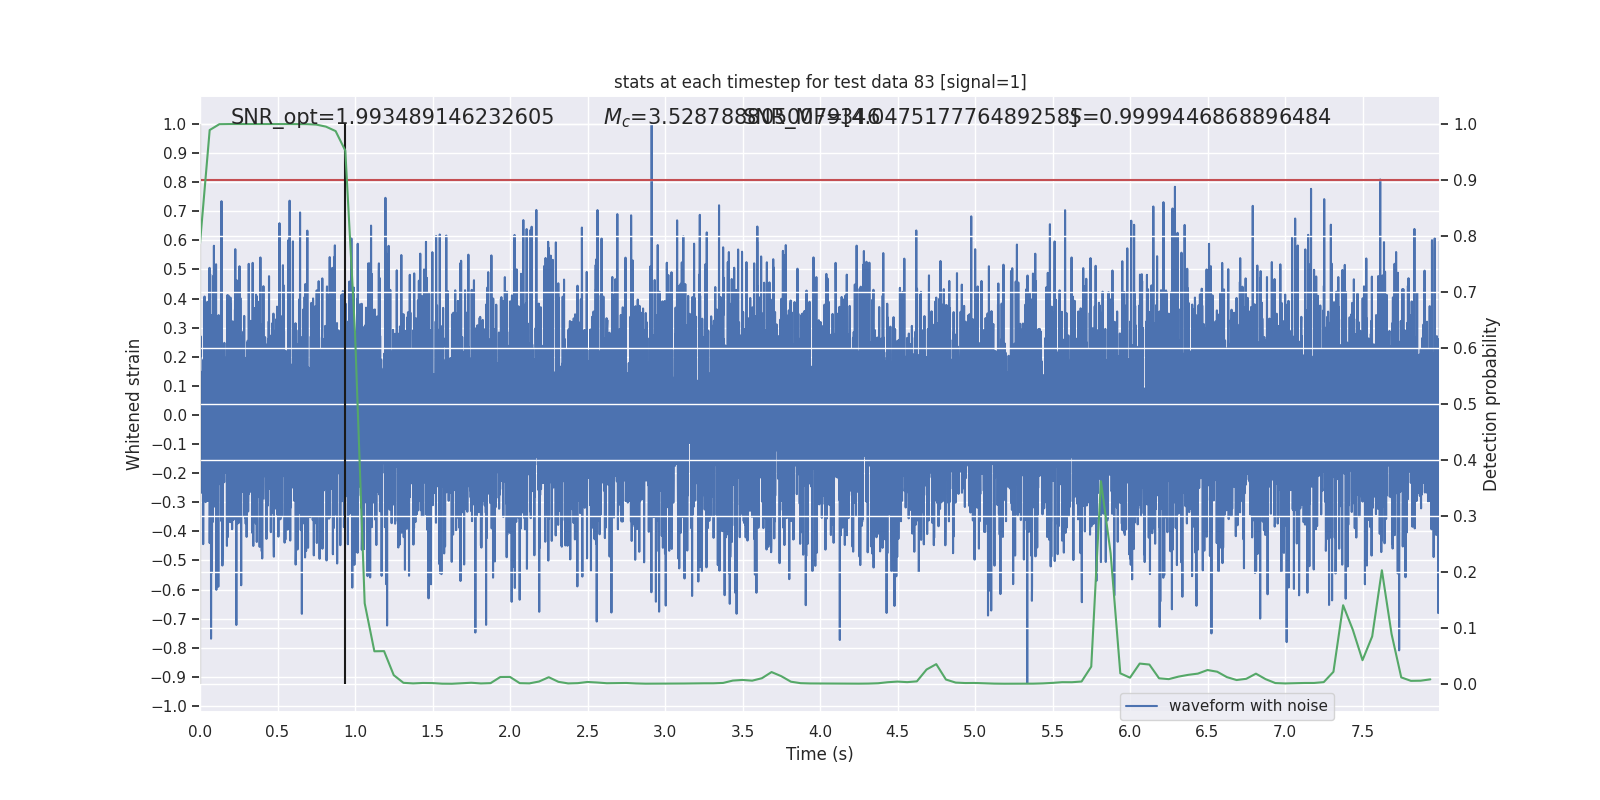Click the left y-axis tick label 0.5
Screen dimensions: 1600x800
click(x=175, y=269)
